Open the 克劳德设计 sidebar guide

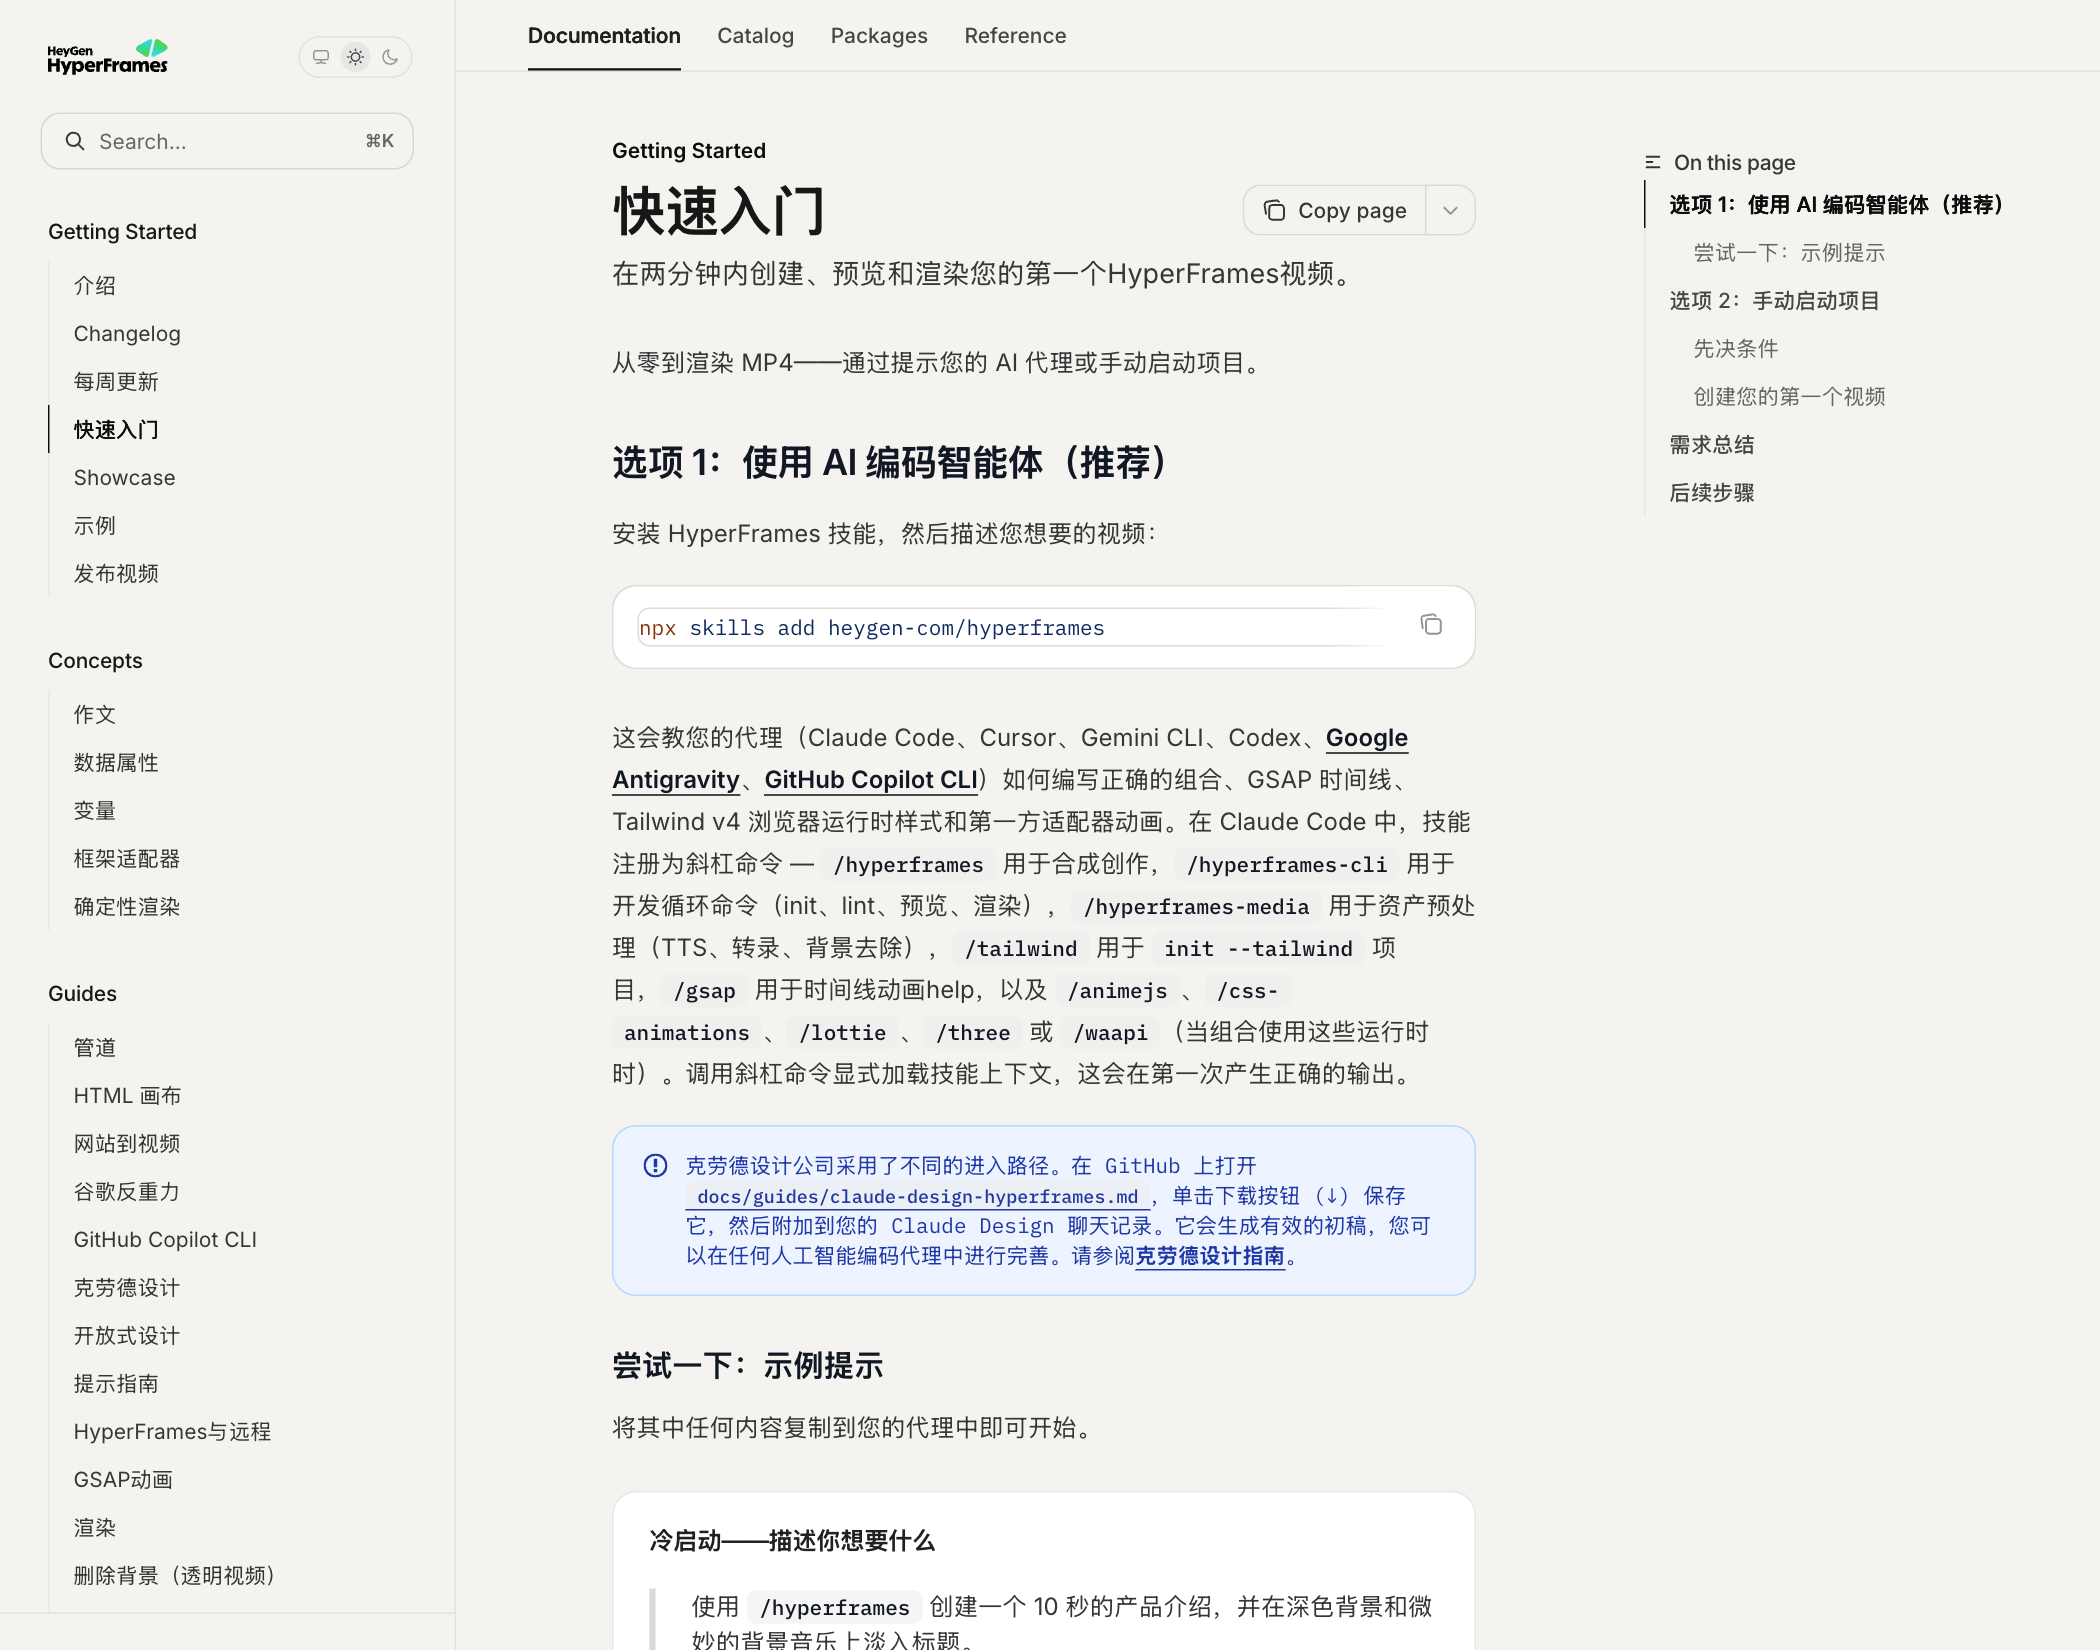pos(127,1288)
